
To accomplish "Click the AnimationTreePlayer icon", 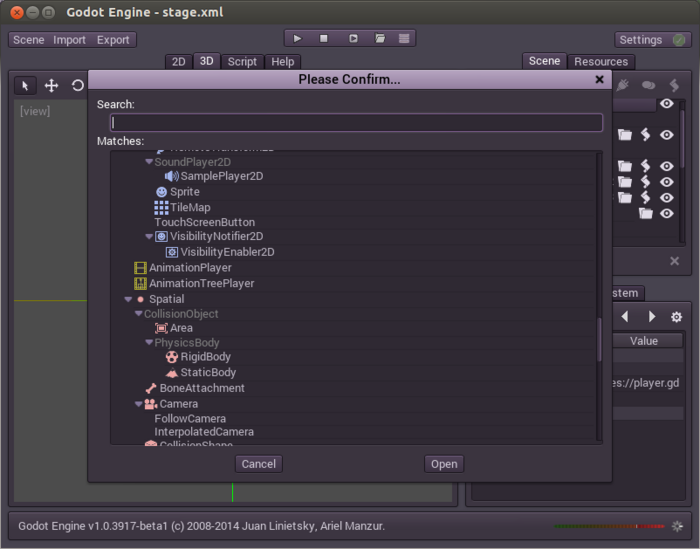I will point(140,283).
